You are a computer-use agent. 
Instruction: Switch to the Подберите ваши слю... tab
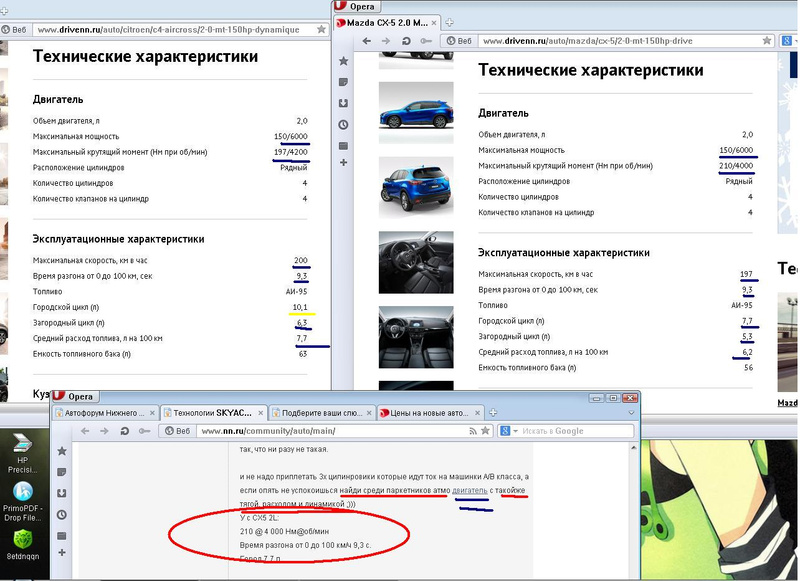321,413
